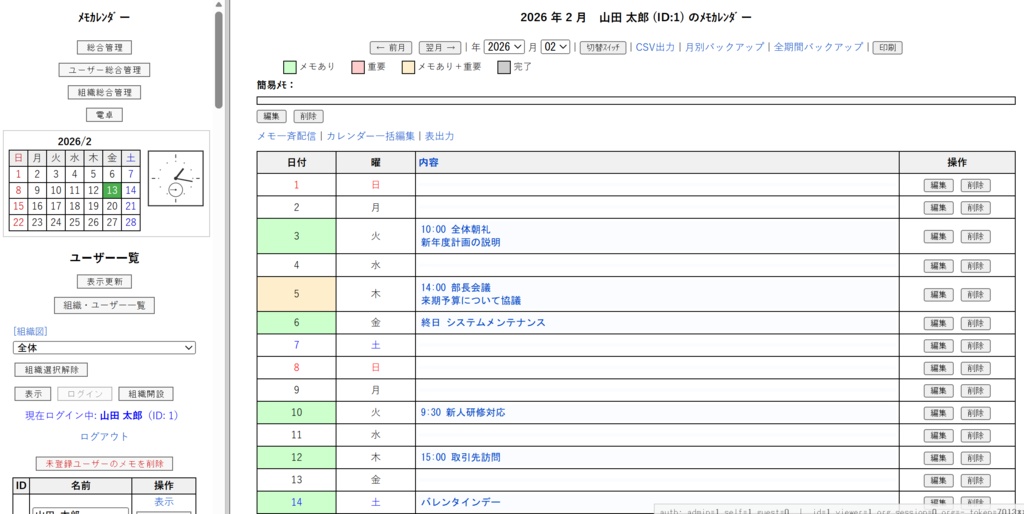Click 表示更新 button in user list
Image resolution: width=1024 pixels, height=514 pixels.
[x=104, y=281]
